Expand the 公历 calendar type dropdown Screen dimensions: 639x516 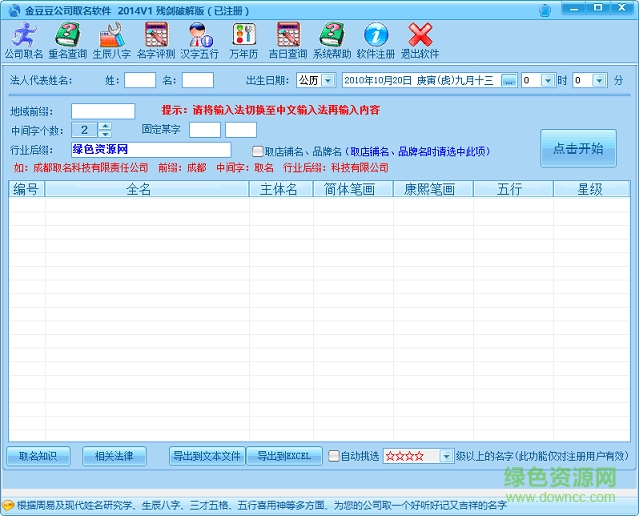pyautogui.click(x=327, y=80)
